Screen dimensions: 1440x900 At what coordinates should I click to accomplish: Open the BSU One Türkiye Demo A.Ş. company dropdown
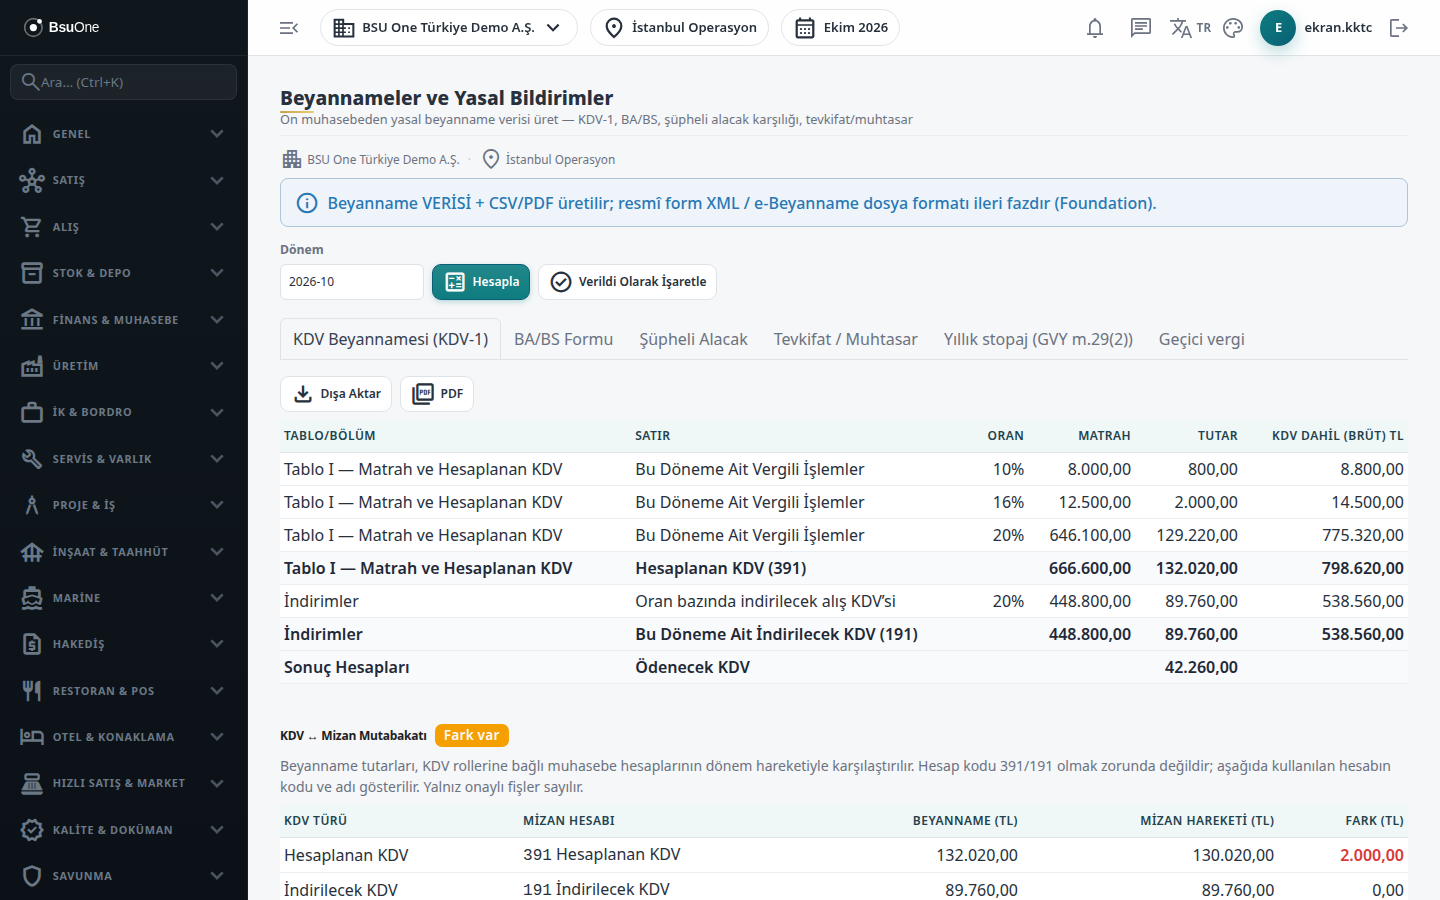pos(449,28)
